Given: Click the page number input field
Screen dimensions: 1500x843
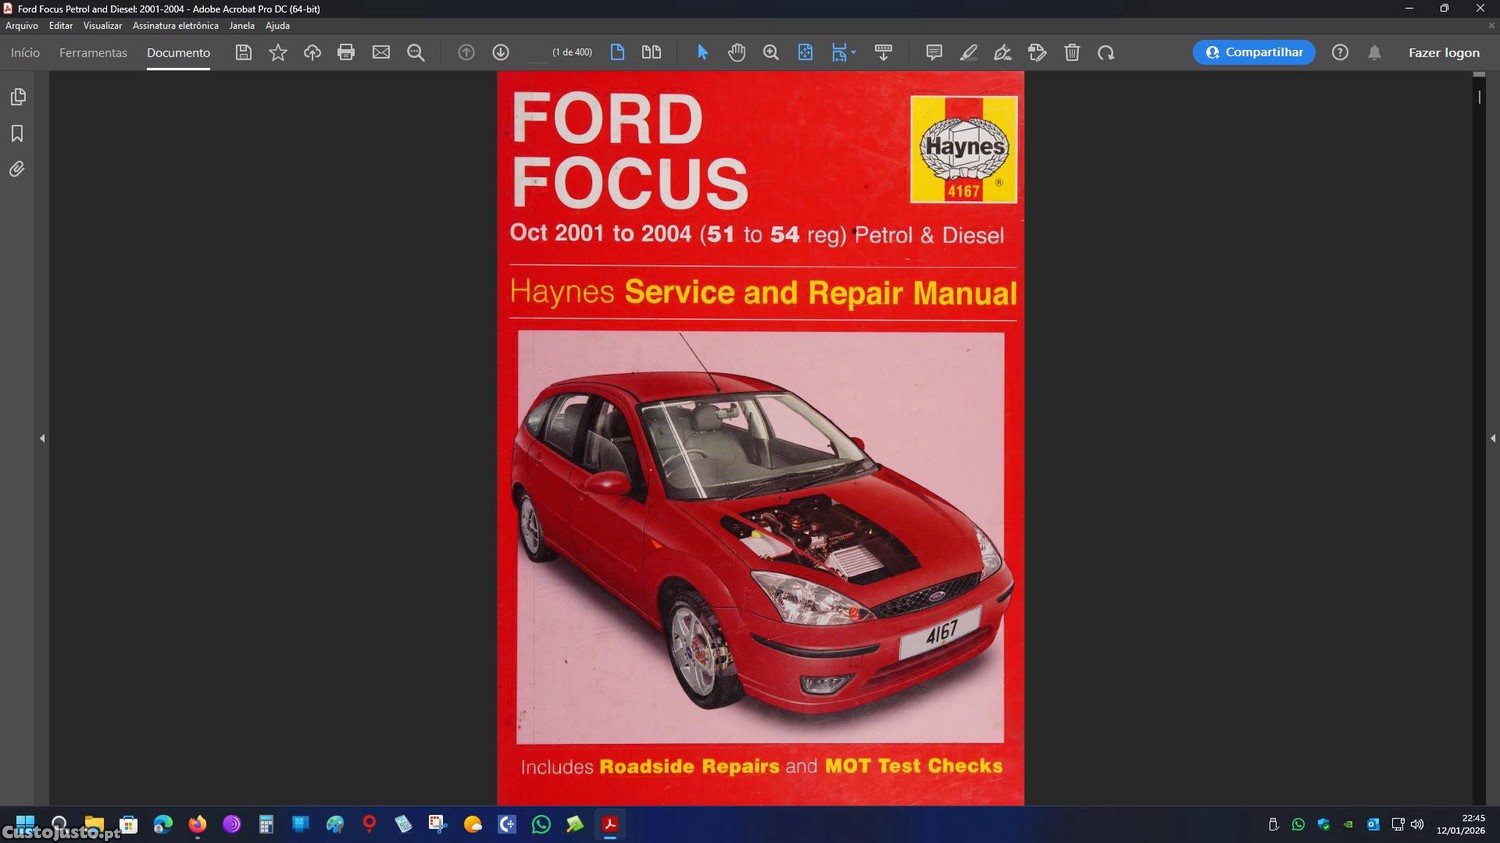Looking at the screenshot, I should pos(537,53).
